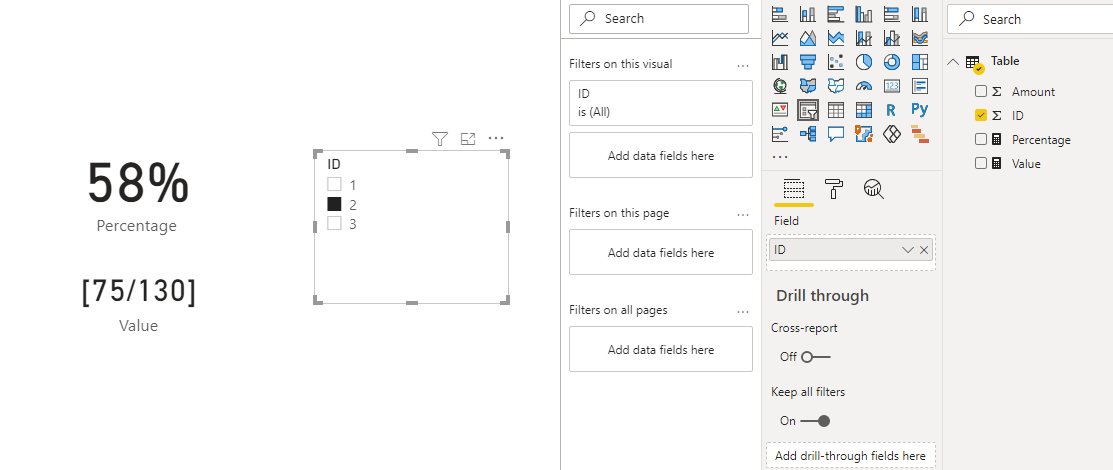1113x470 pixels.
Task: Select the Q&A speech bubble visual
Action: pyautogui.click(x=835, y=133)
